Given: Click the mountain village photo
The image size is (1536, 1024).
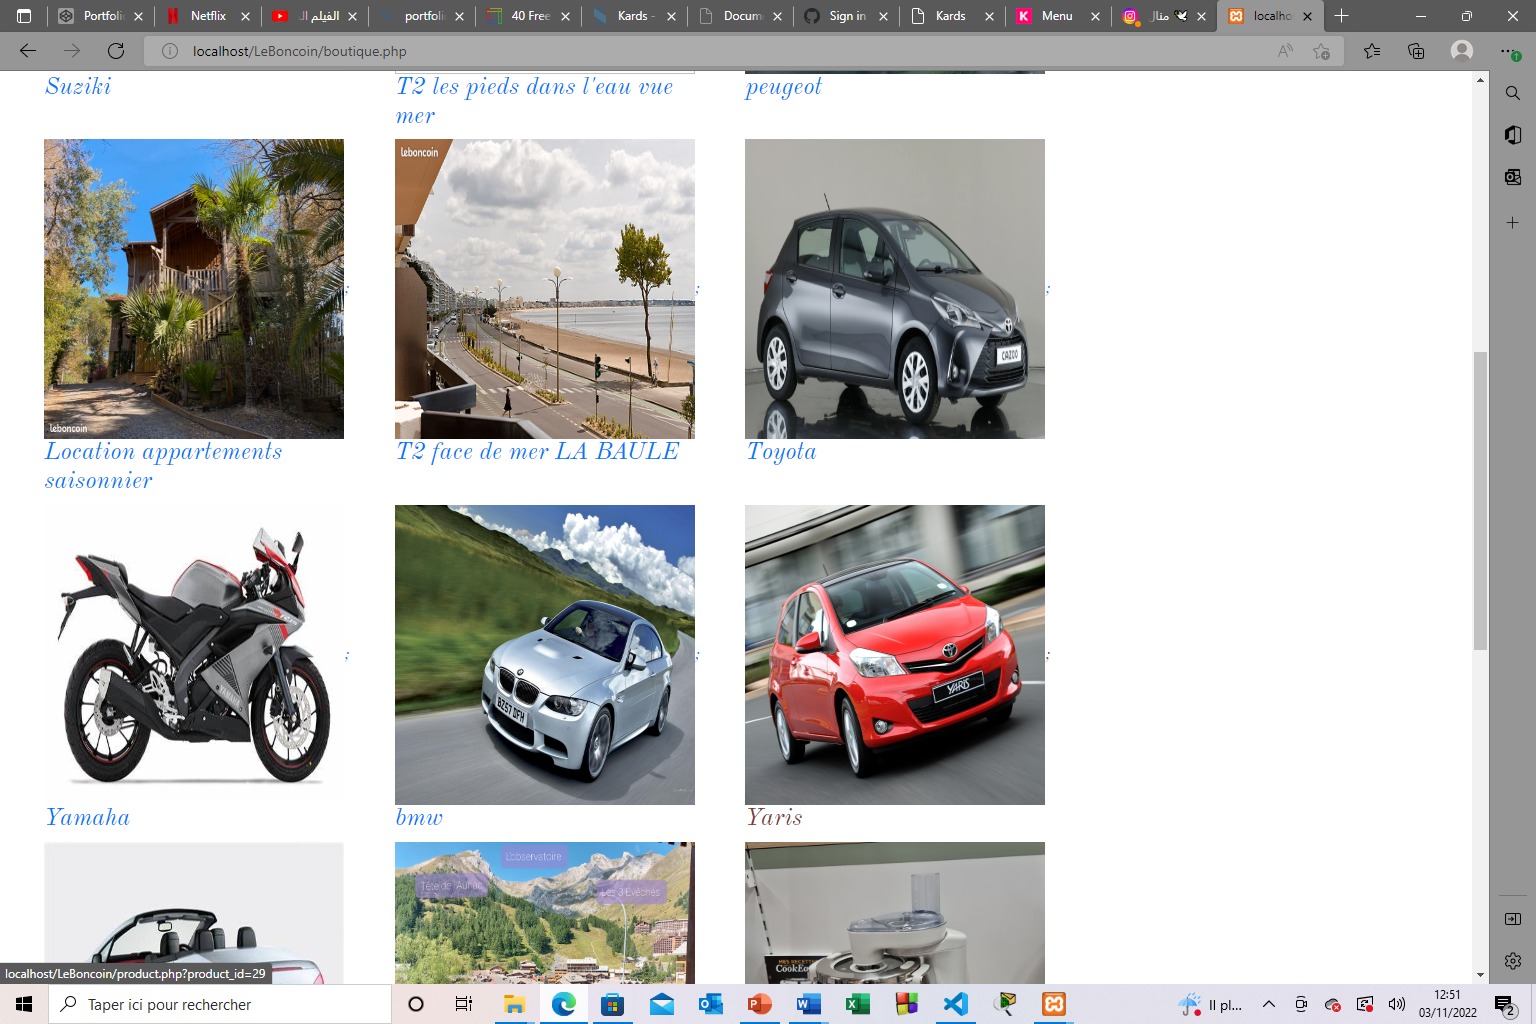Looking at the screenshot, I should coord(545,913).
